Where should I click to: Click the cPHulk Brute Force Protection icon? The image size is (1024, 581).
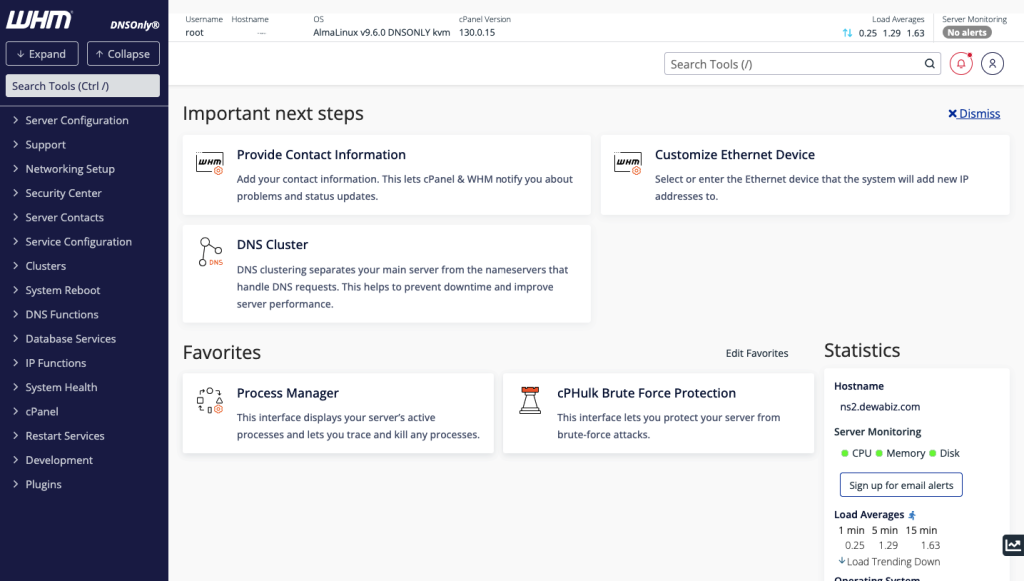[530, 401]
